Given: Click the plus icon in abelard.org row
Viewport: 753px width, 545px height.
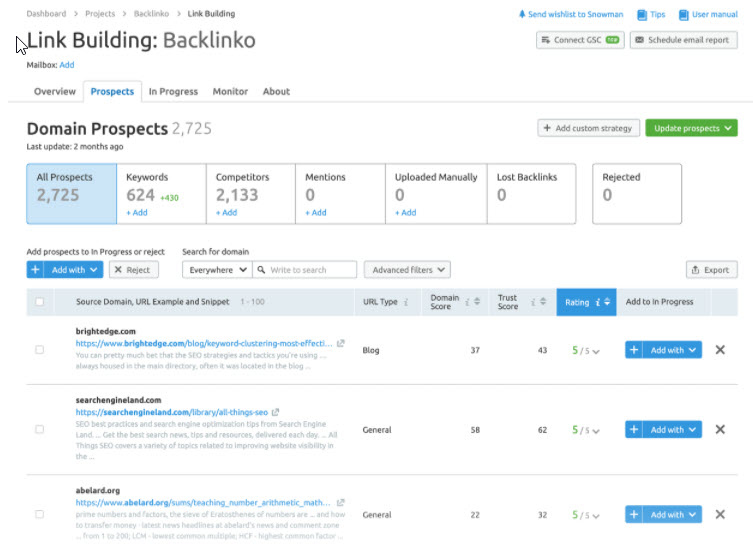Looking at the screenshot, I should click(634, 514).
